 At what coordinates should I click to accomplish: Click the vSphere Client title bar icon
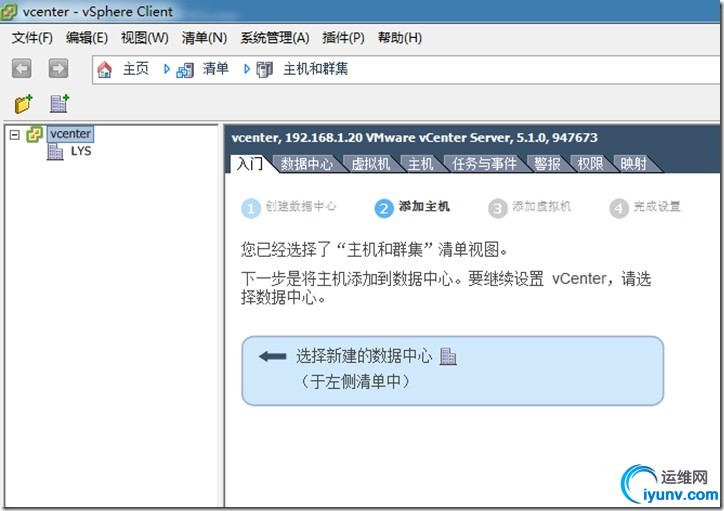point(9,11)
